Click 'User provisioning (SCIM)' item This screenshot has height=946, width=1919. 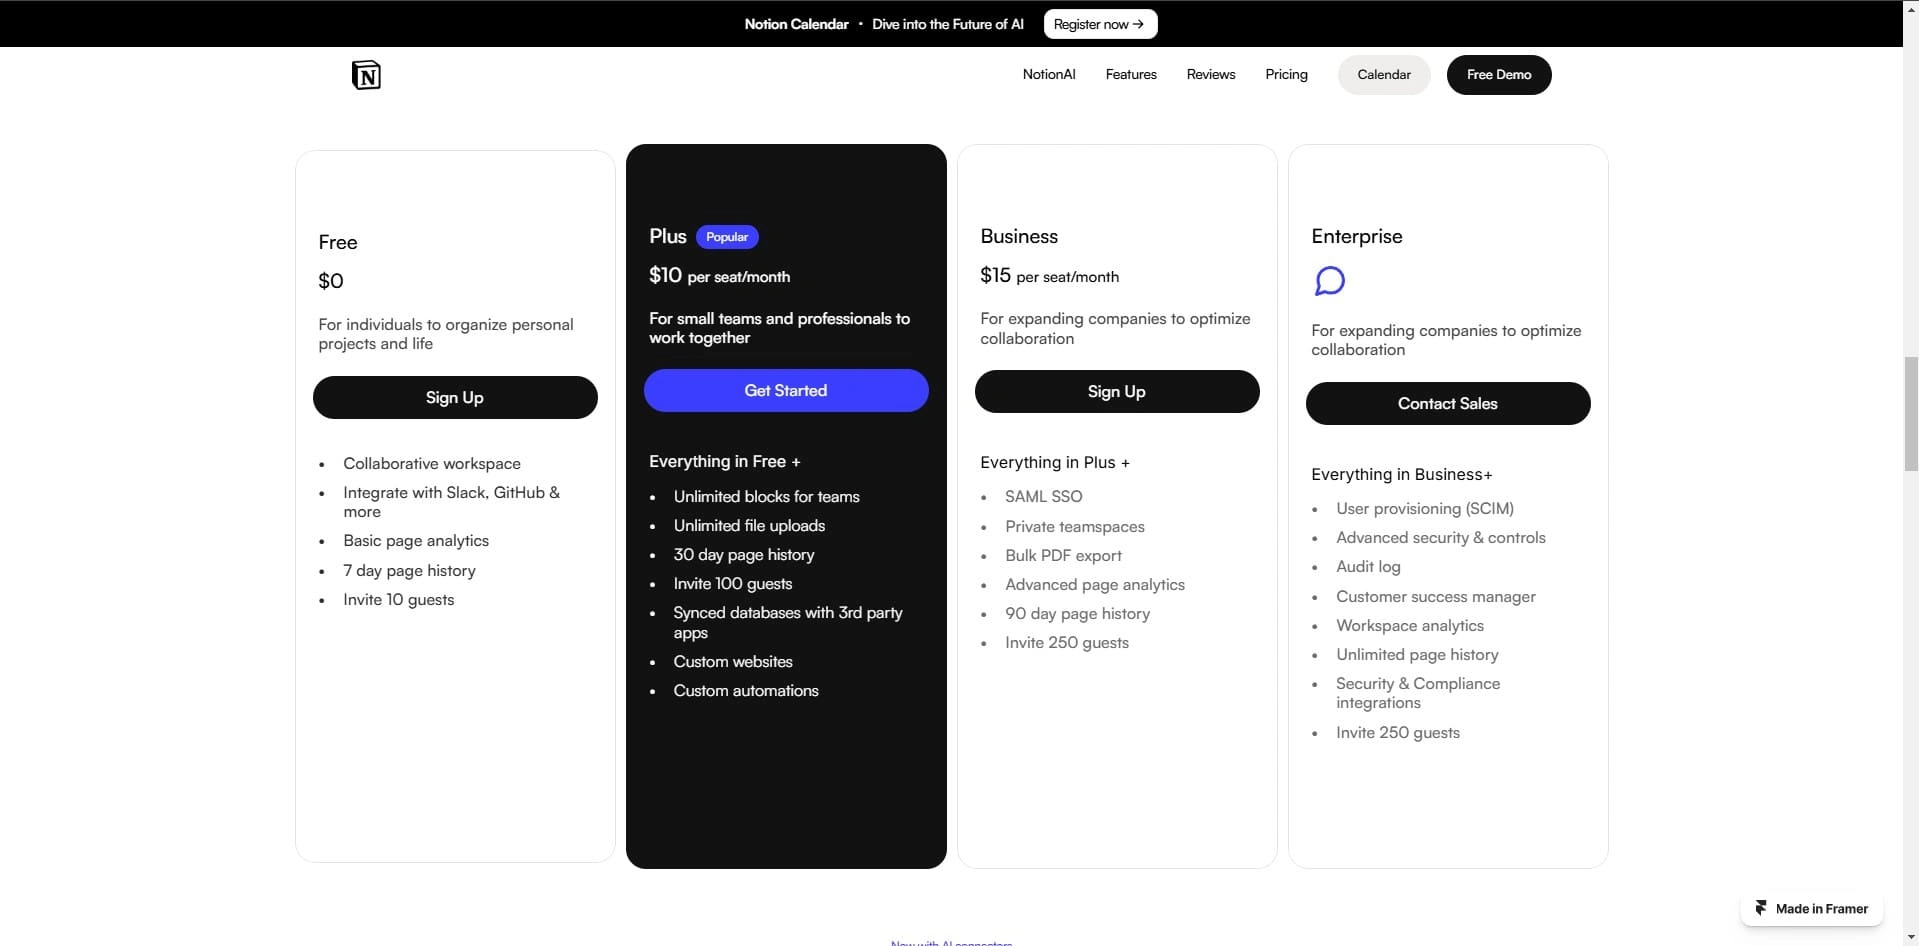pyautogui.click(x=1425, y=508)
